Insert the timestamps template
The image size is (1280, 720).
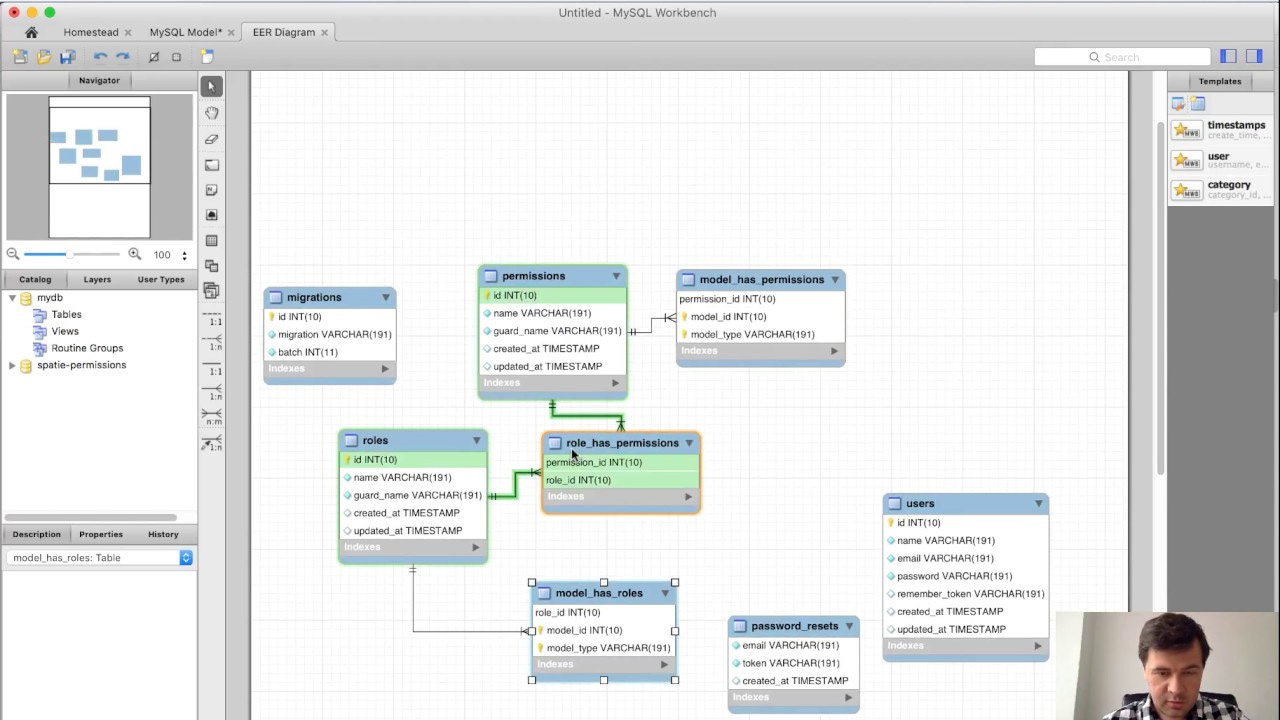pos(1220,130)
